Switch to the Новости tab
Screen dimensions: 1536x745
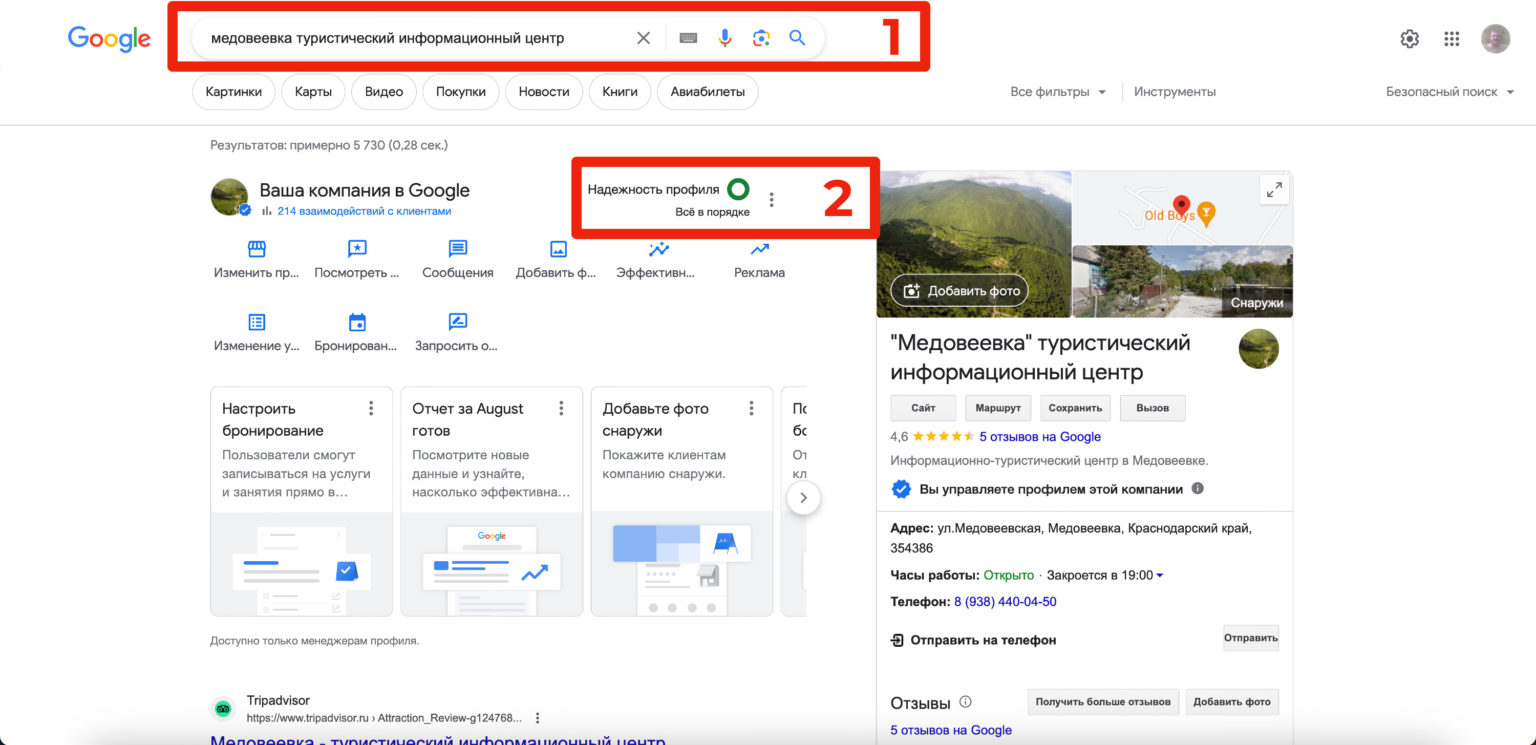click(x=544, y=92)
